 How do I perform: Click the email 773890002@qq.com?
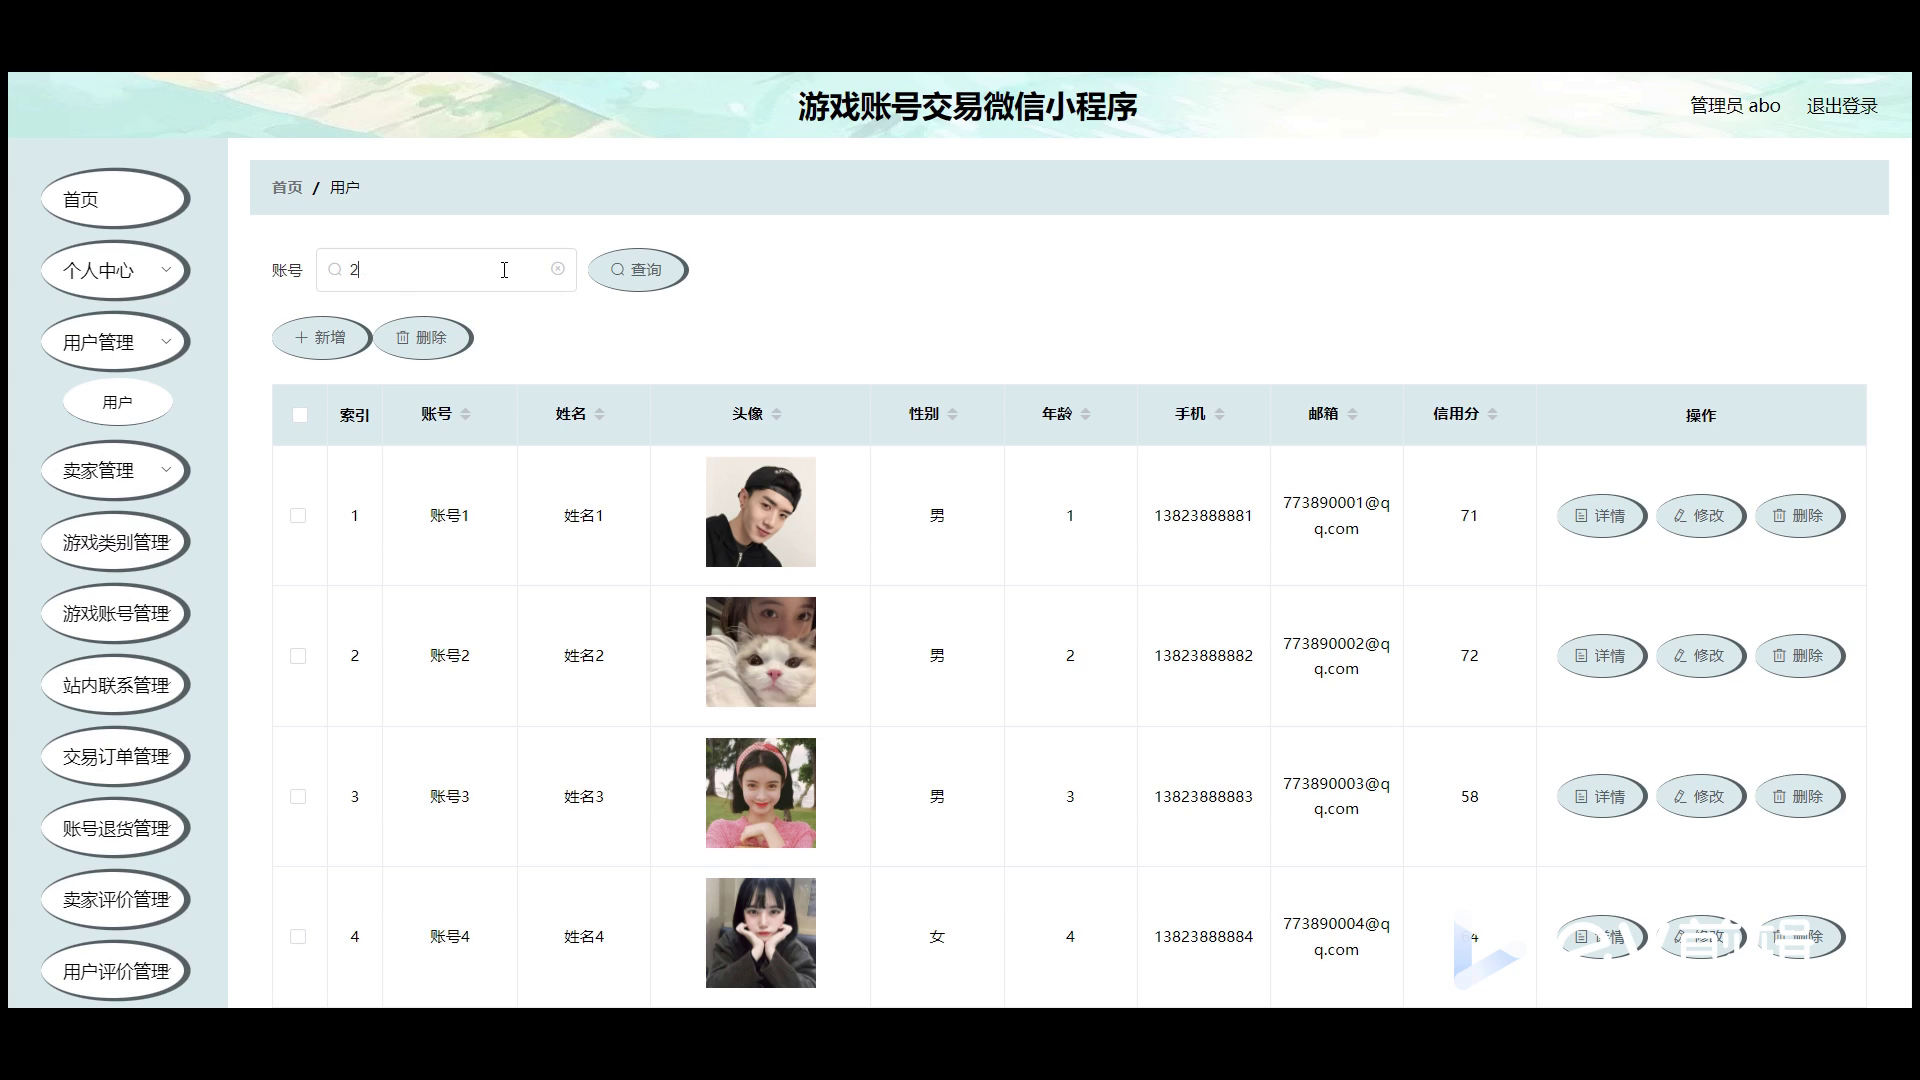[x=1336, y=656]
